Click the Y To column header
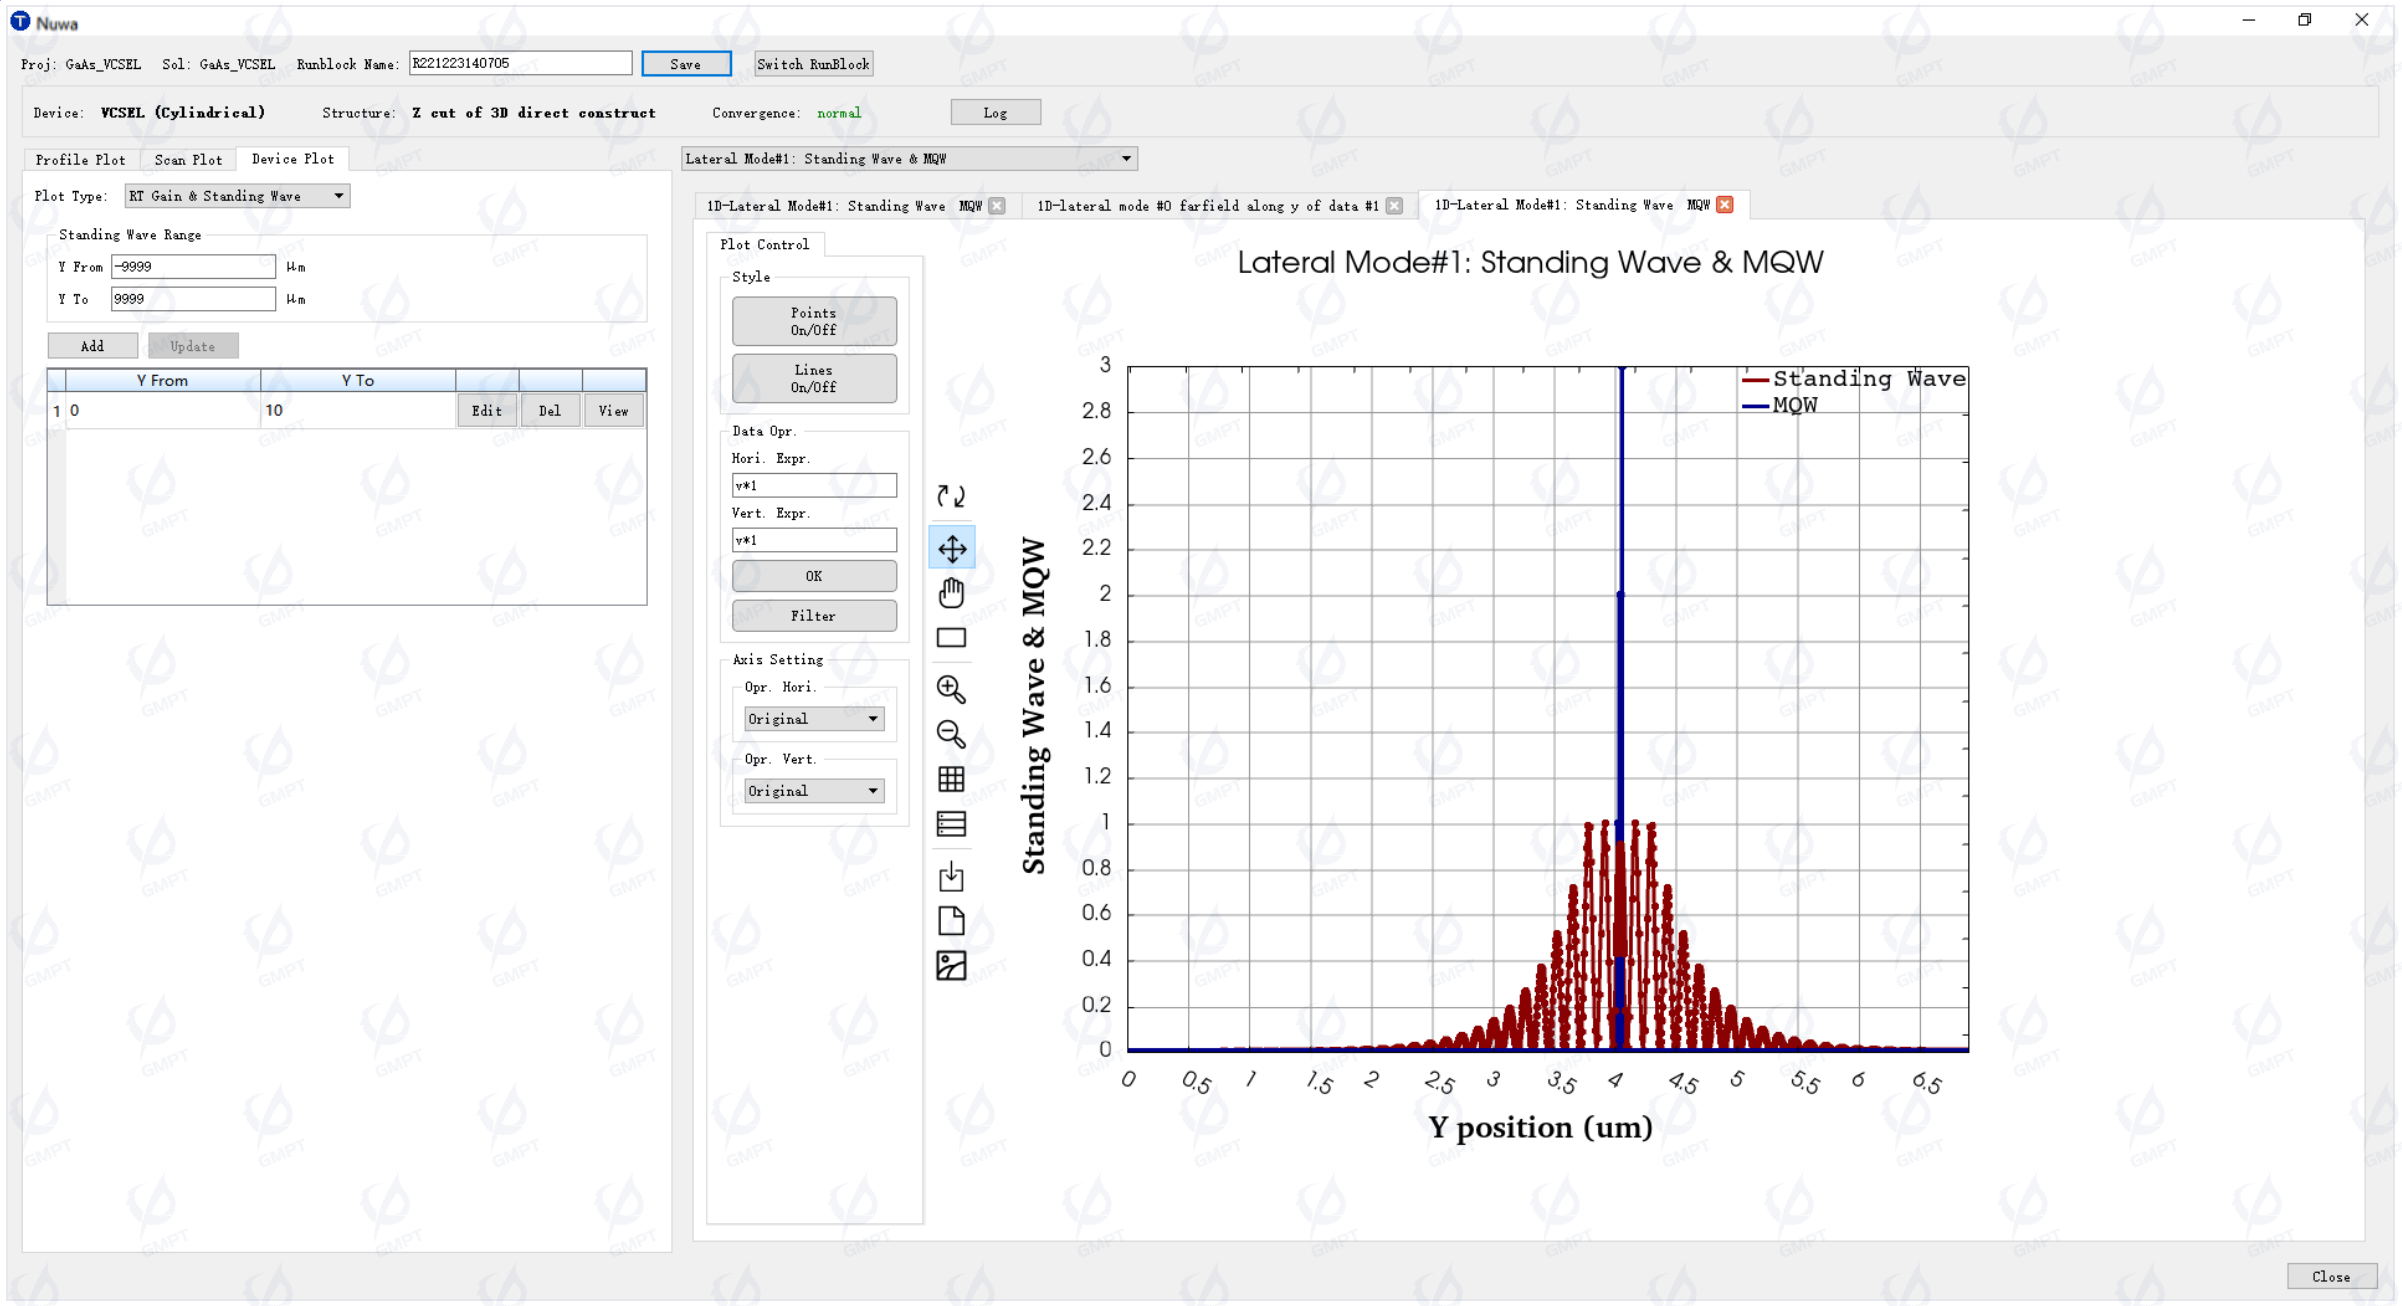 357,380
